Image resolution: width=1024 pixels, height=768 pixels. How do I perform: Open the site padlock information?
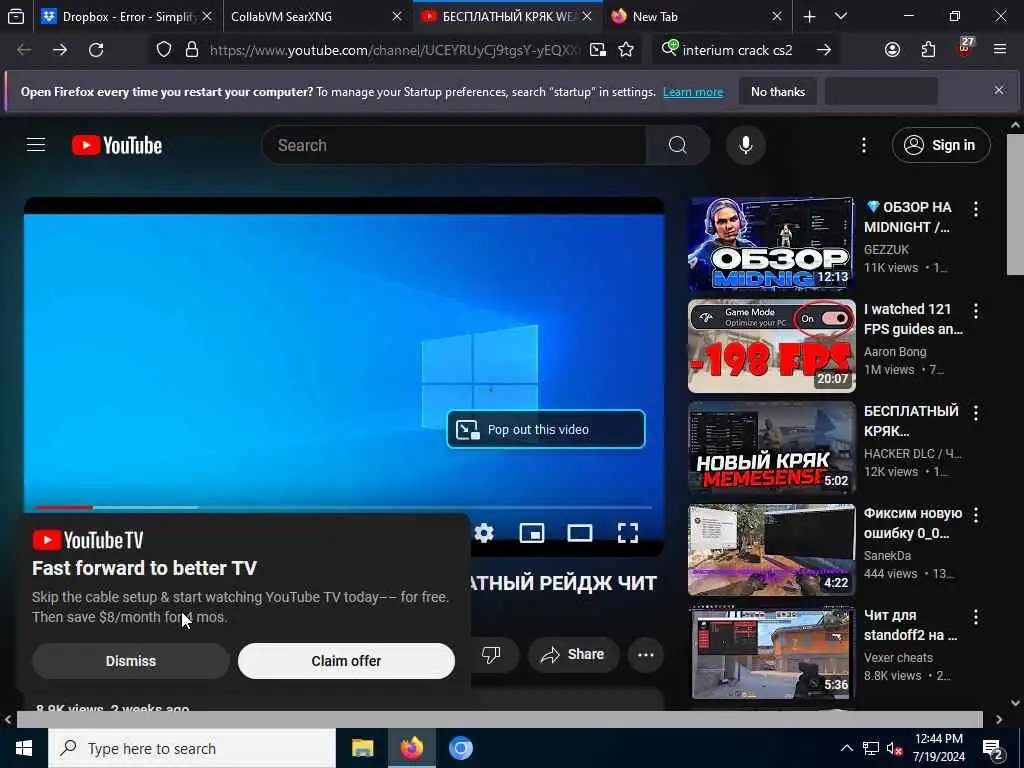tap(191, 50)
